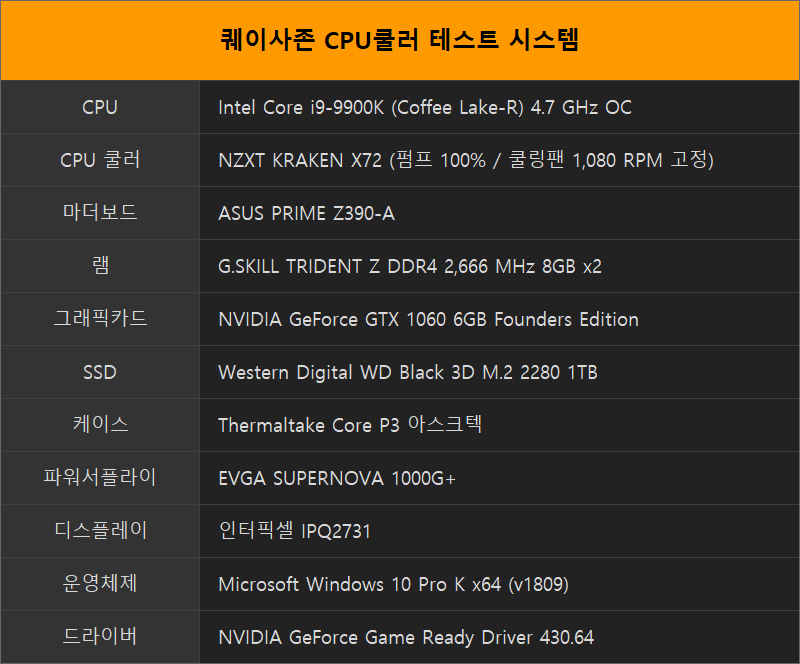This screenshot has width=800, height=664.
Task: Select the 'CPU 쿨러' row label
Action: click(100, 160)
